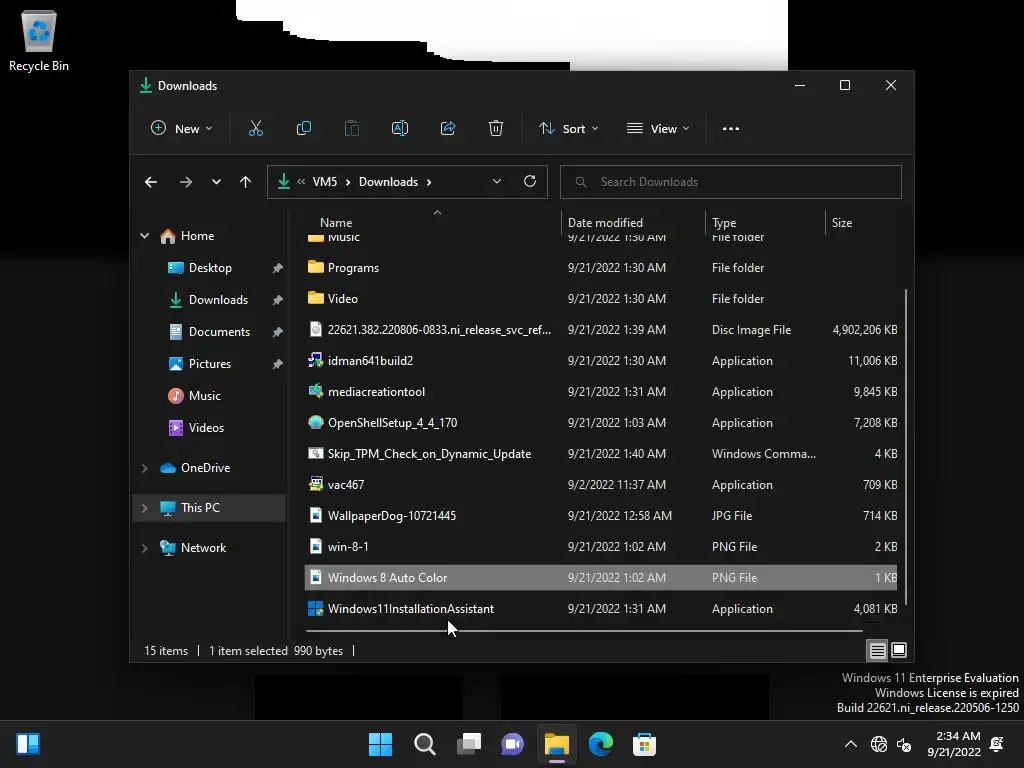1024x768 pixels.
Task: Open Microsoft Store from the taskbar
Action: point(645,744)
